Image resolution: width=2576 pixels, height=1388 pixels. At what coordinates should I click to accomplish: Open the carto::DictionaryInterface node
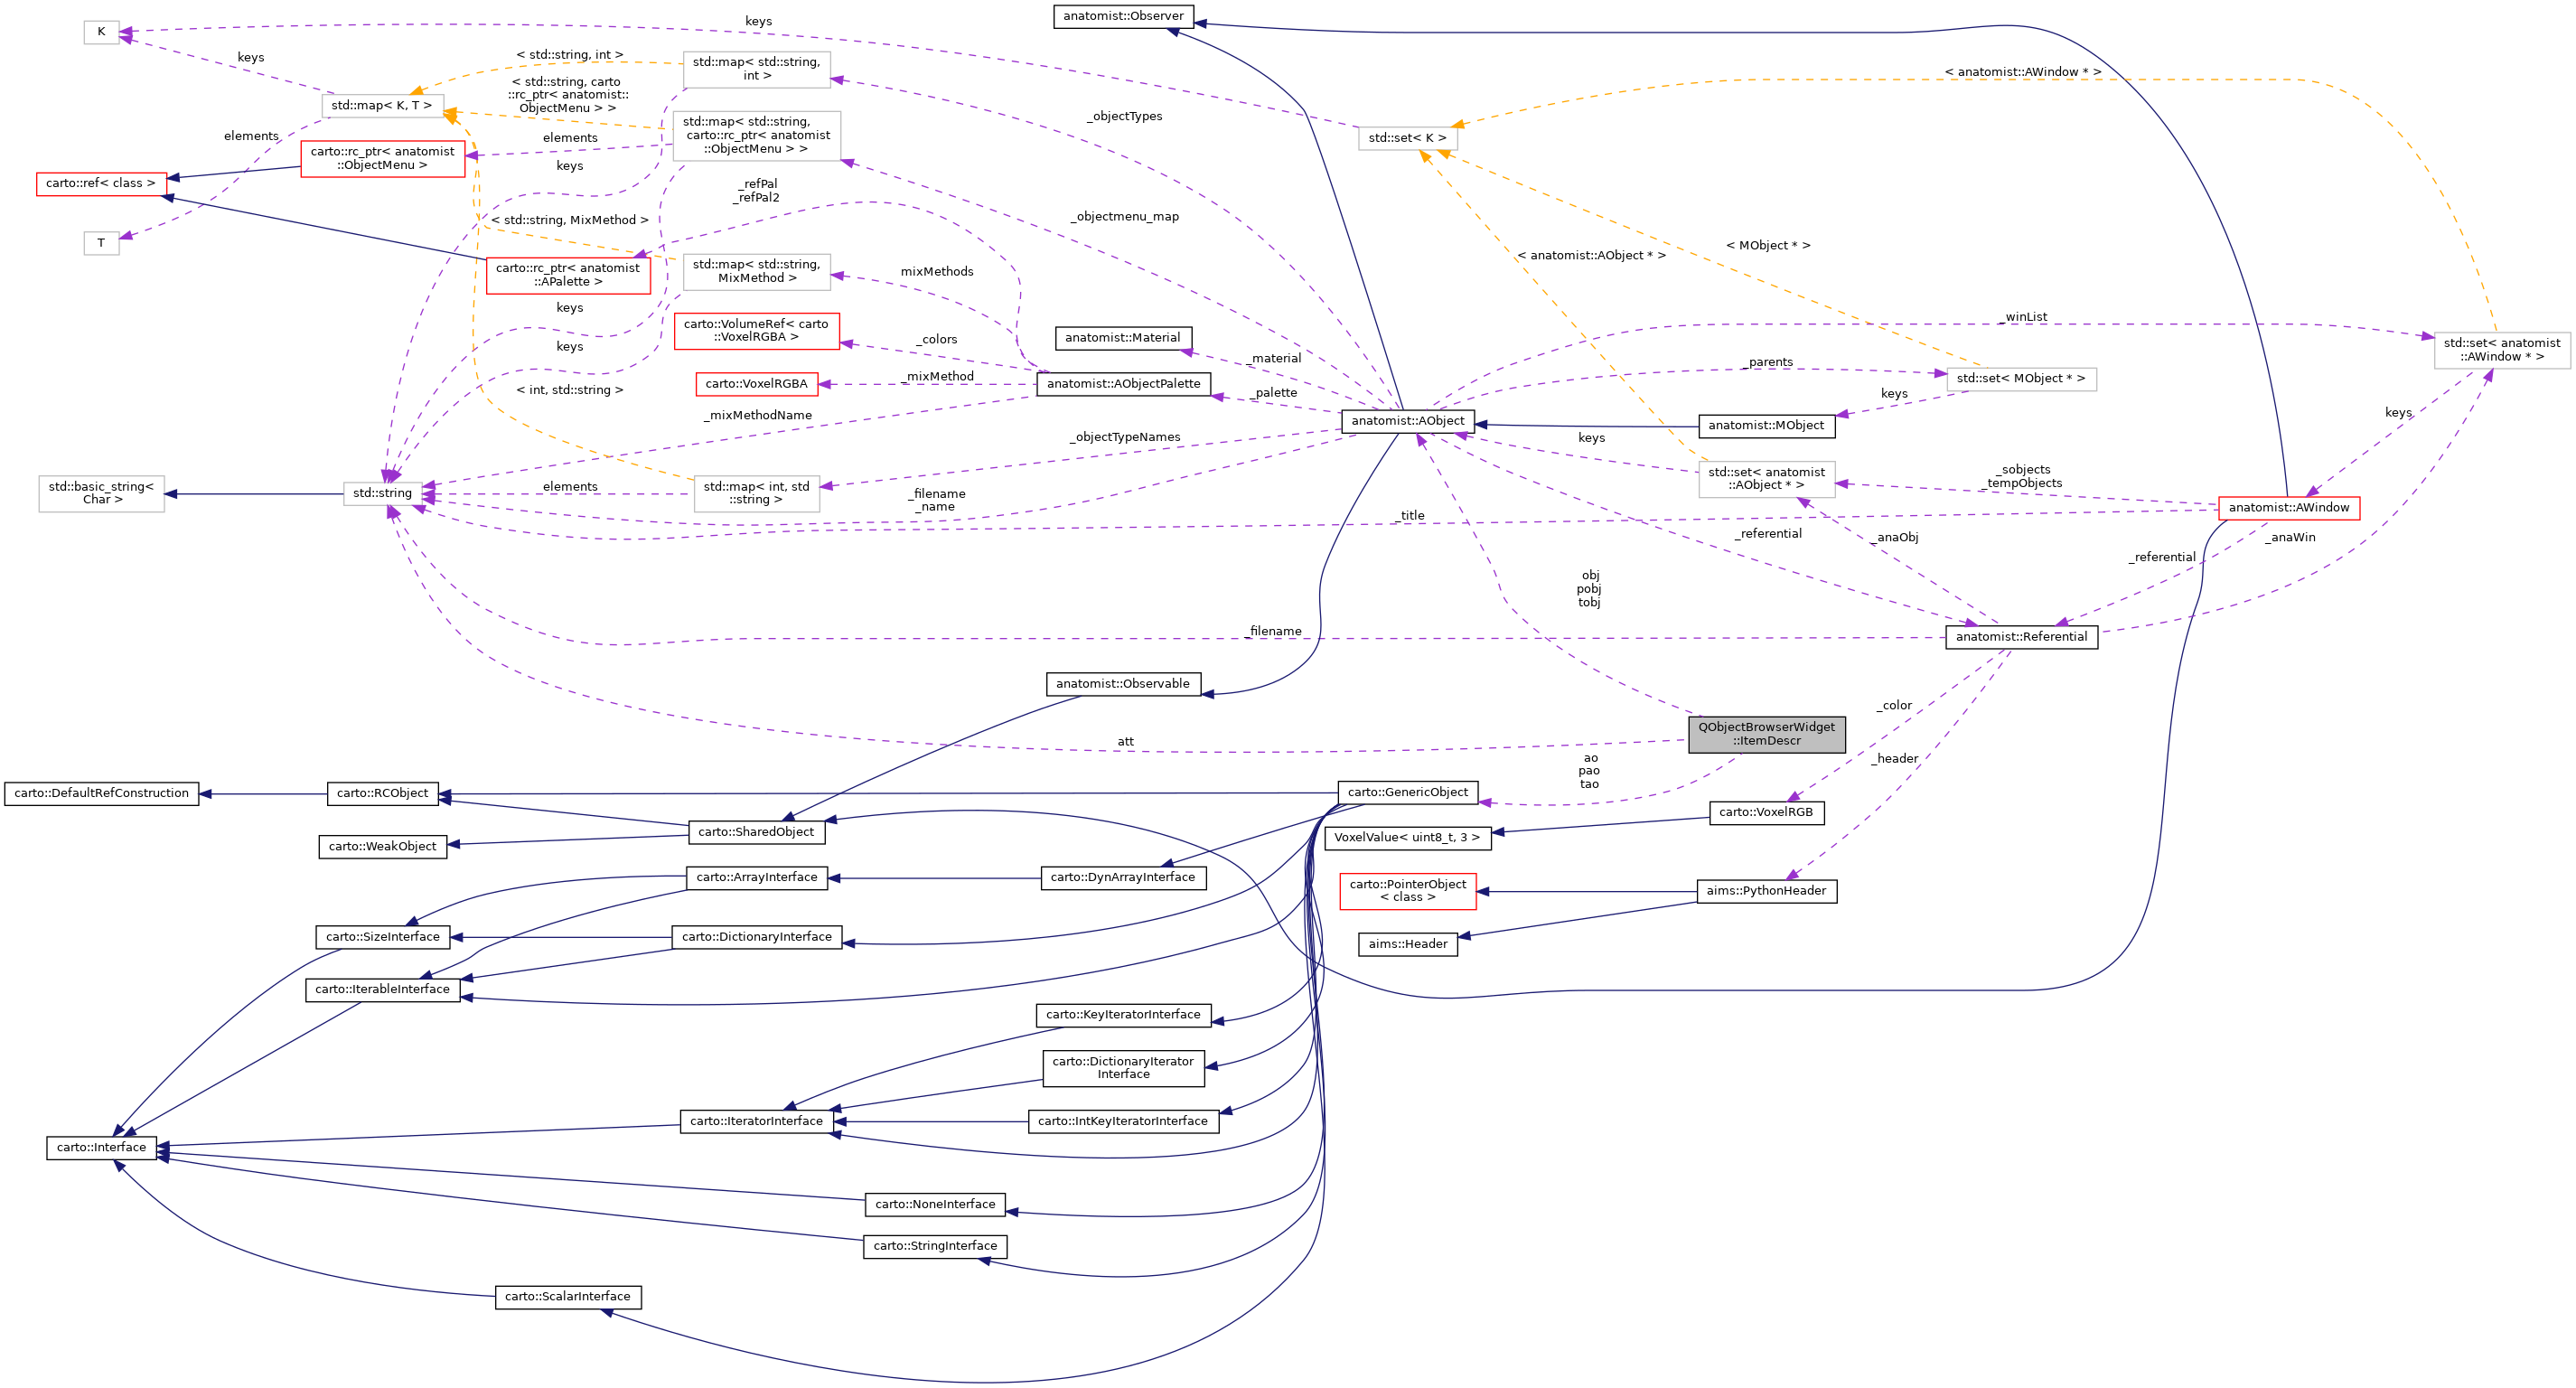[756, 938]
